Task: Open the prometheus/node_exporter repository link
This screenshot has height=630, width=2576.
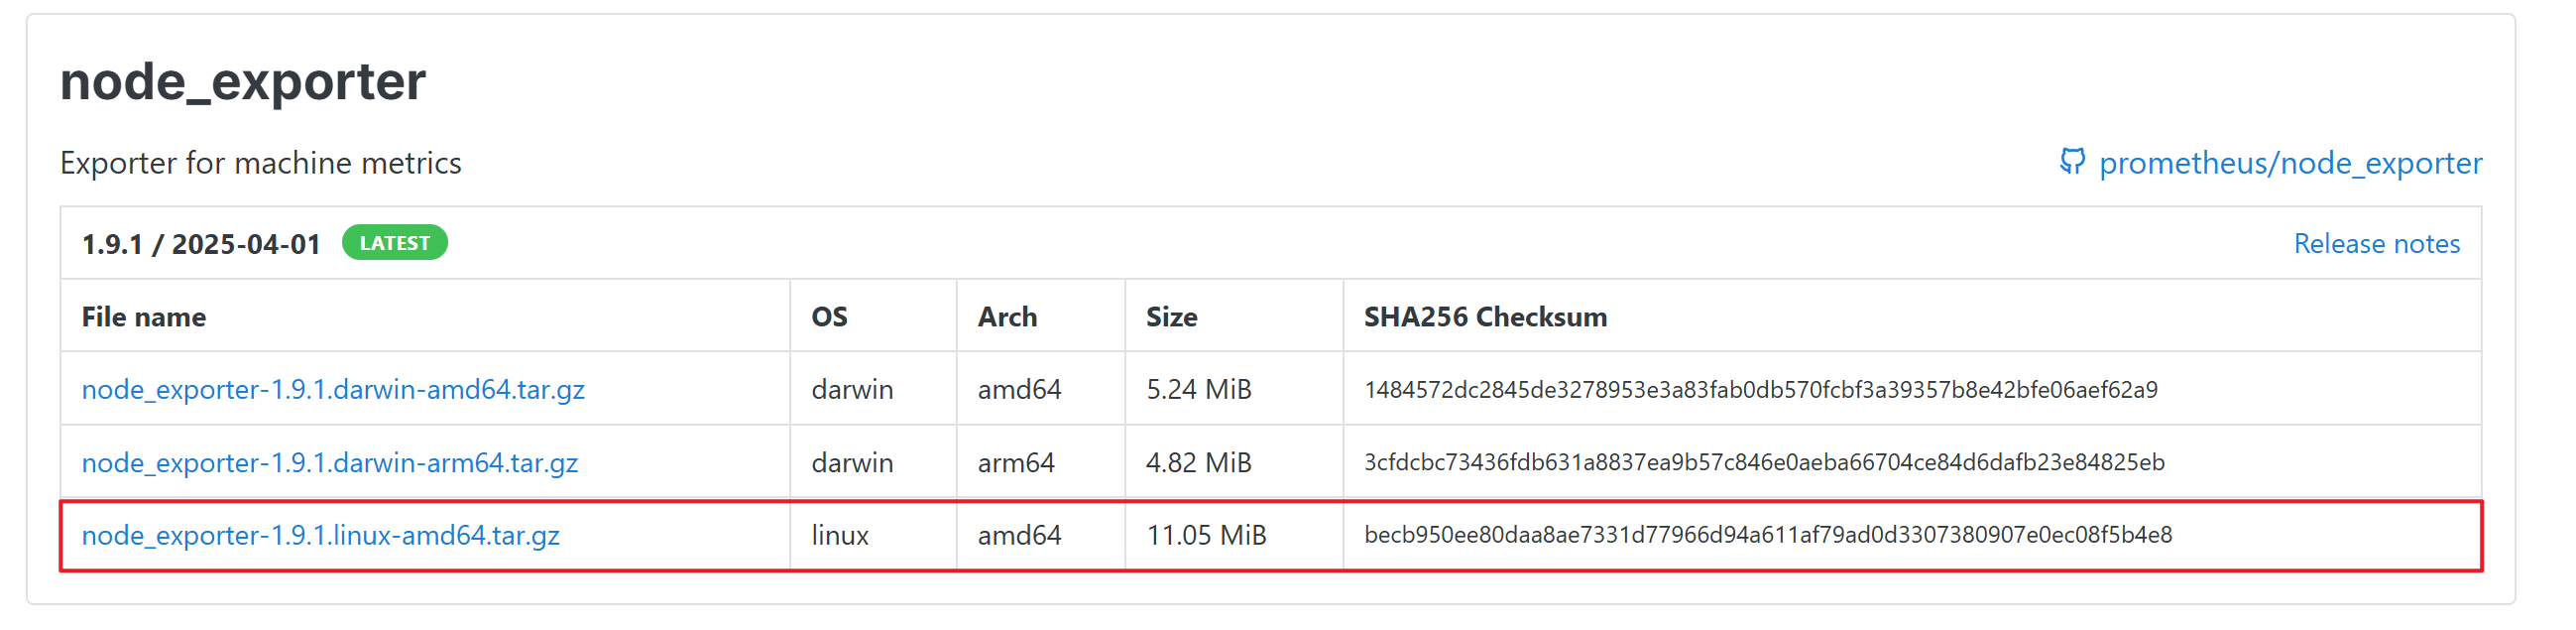Action: 2290,163
